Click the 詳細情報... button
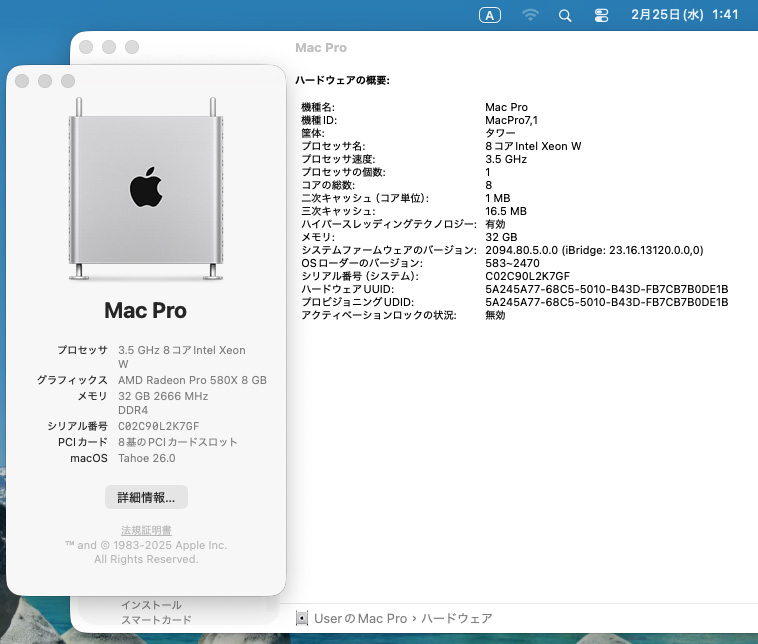 [146, 497]
